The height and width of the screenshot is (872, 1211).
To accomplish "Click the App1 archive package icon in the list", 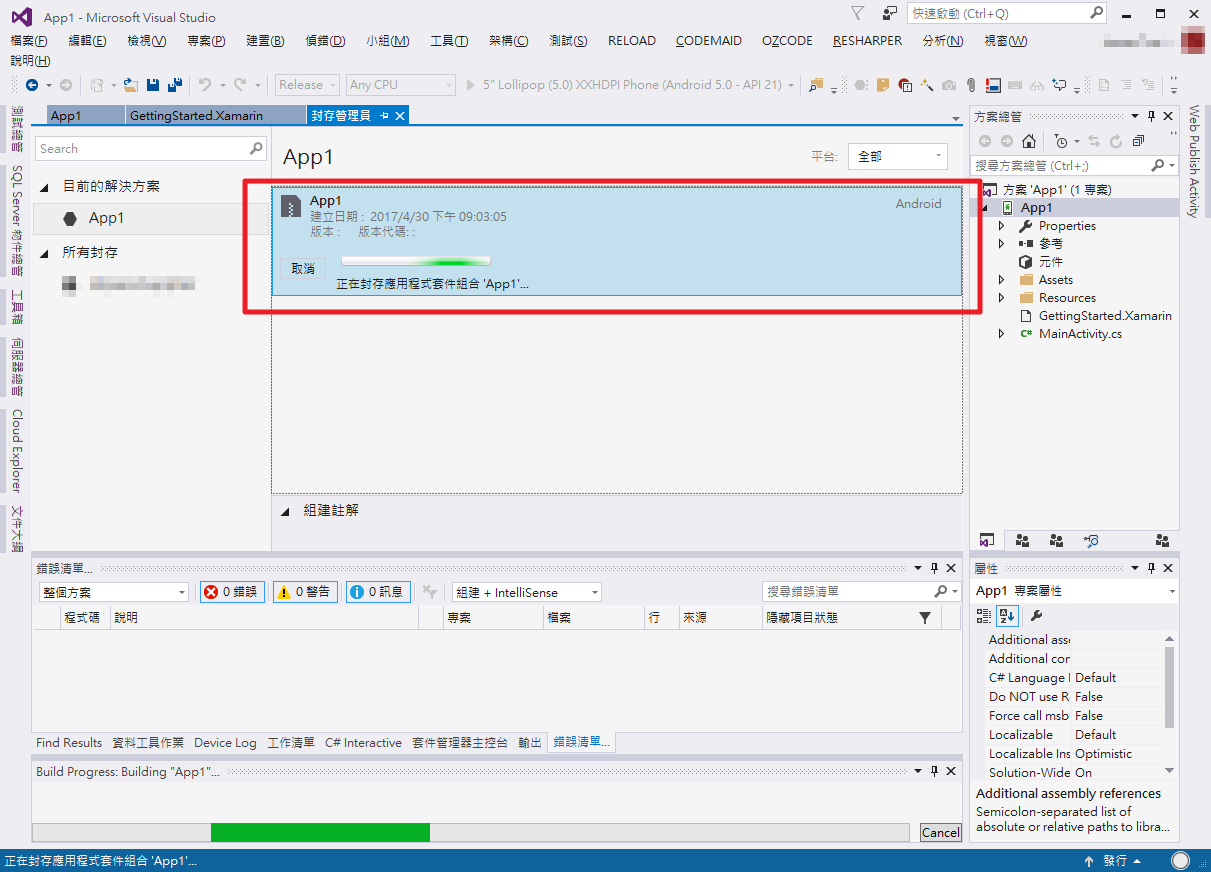I will (x=290, y=207).
